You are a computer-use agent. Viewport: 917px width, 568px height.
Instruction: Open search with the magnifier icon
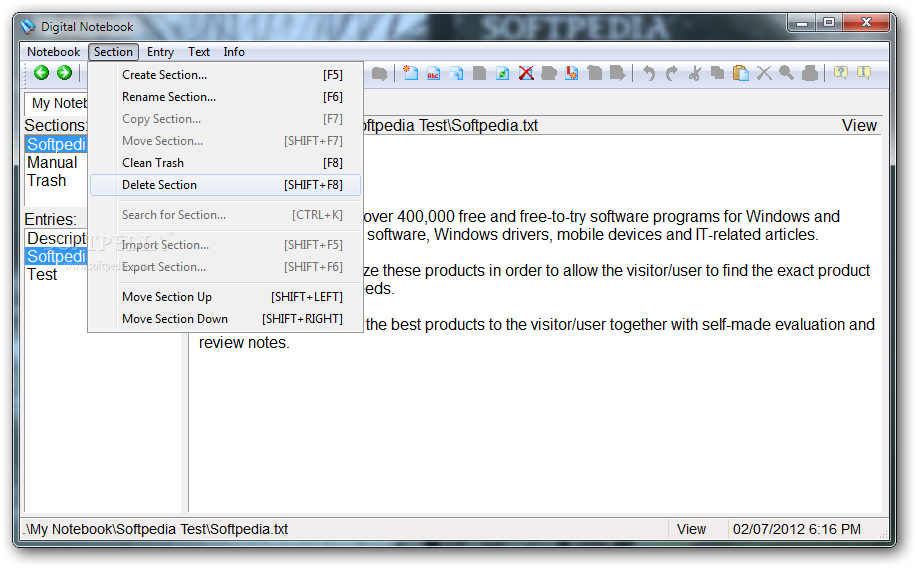click(x=787, y=73)
